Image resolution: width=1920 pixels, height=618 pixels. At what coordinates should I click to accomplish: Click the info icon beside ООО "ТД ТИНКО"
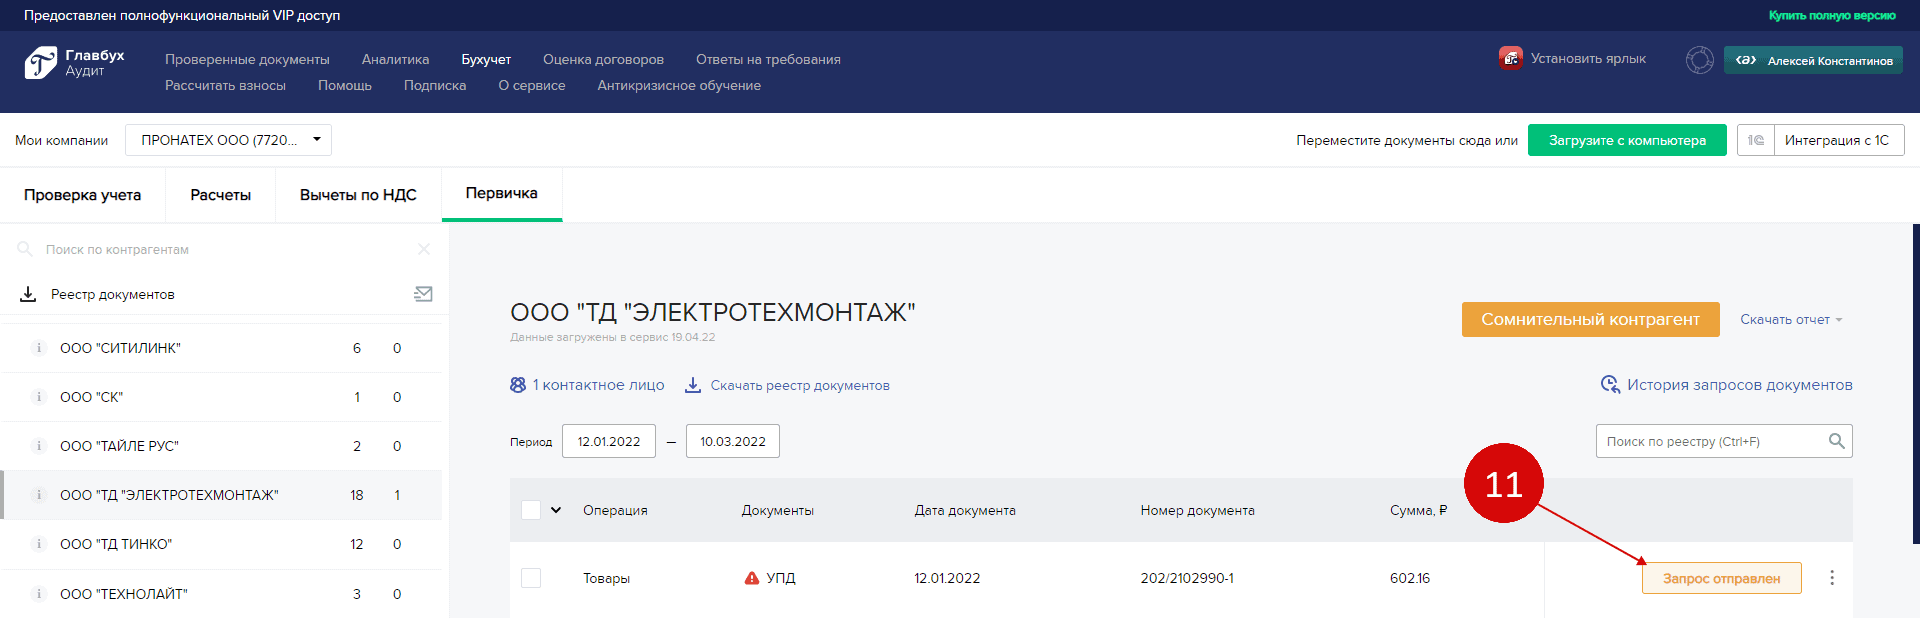tap(39, 544)
